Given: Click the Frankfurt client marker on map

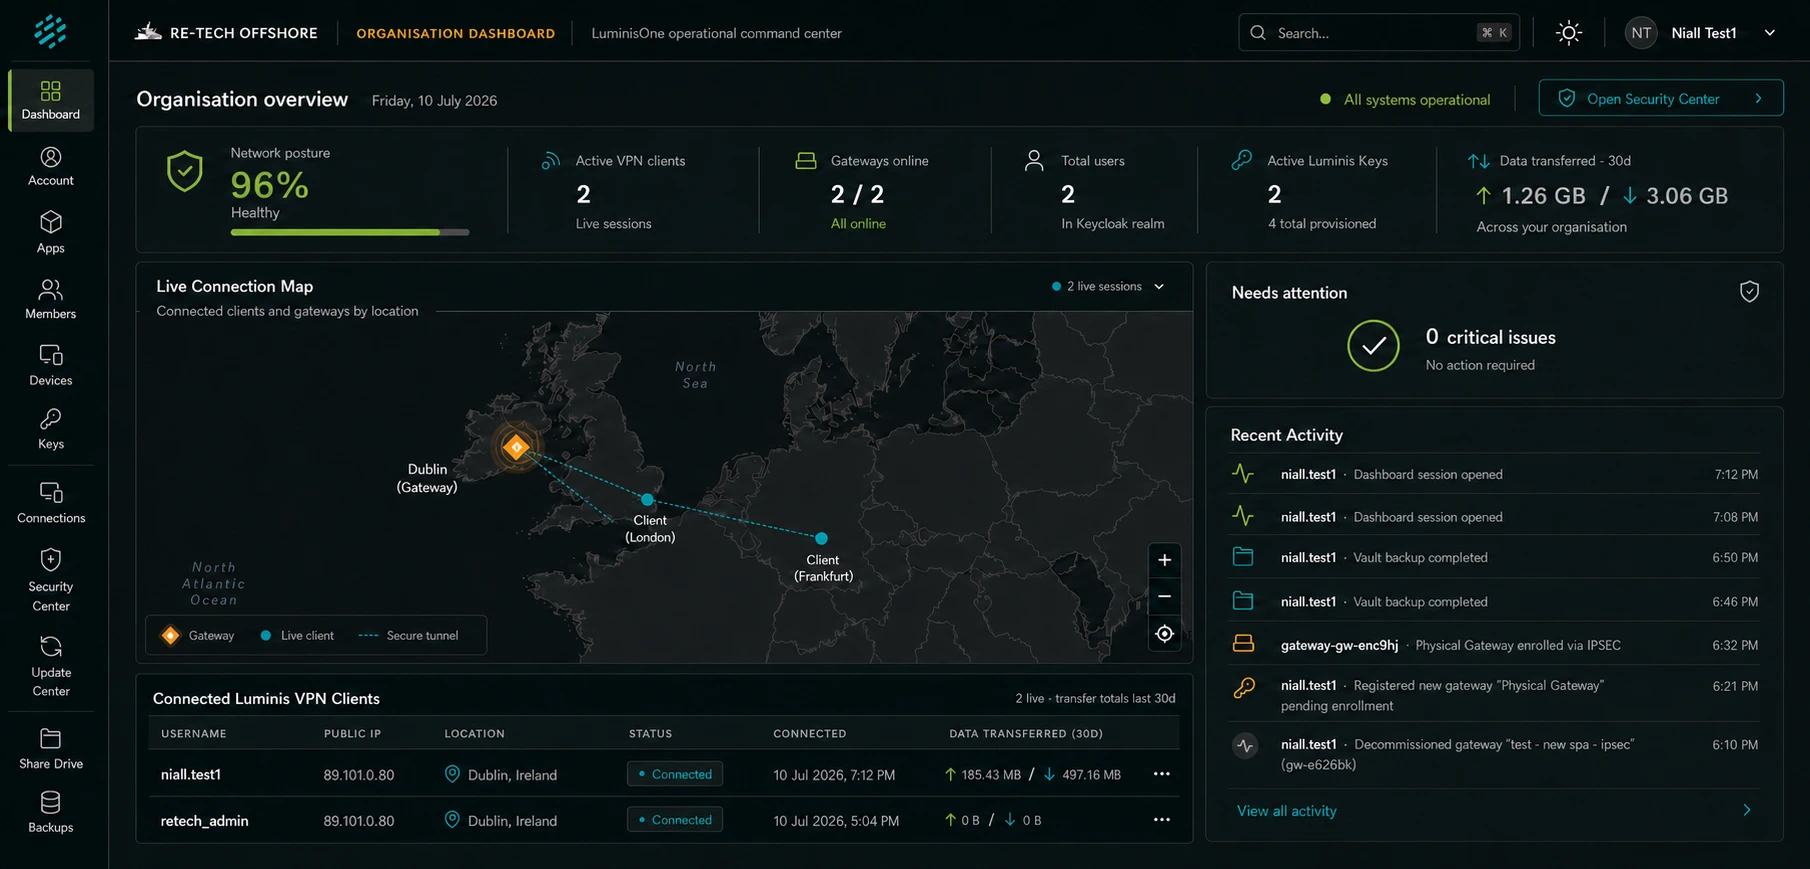Looking at the screenshot, I should 821,538.
